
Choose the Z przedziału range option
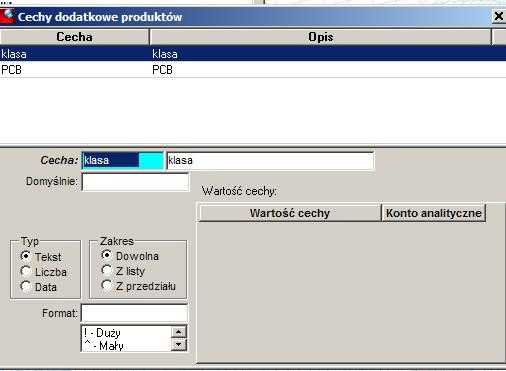click(x=106, y=285)
